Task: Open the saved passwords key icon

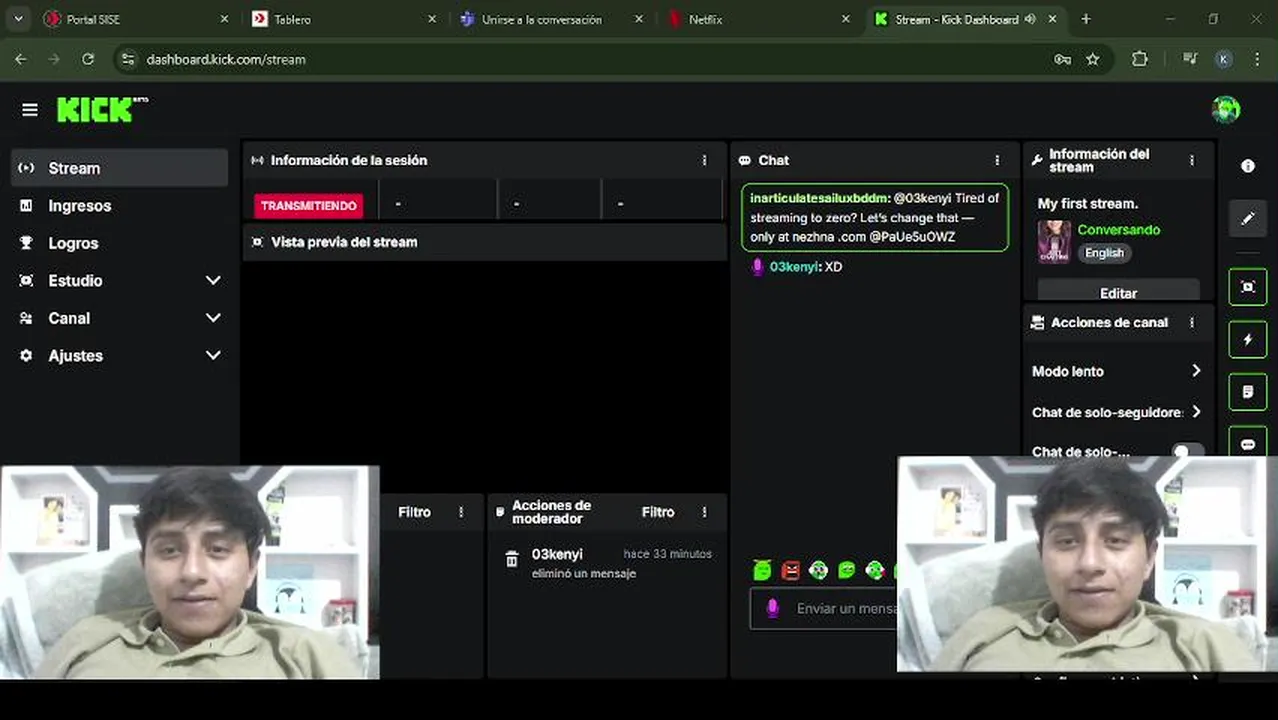Action: point(1062,59)
